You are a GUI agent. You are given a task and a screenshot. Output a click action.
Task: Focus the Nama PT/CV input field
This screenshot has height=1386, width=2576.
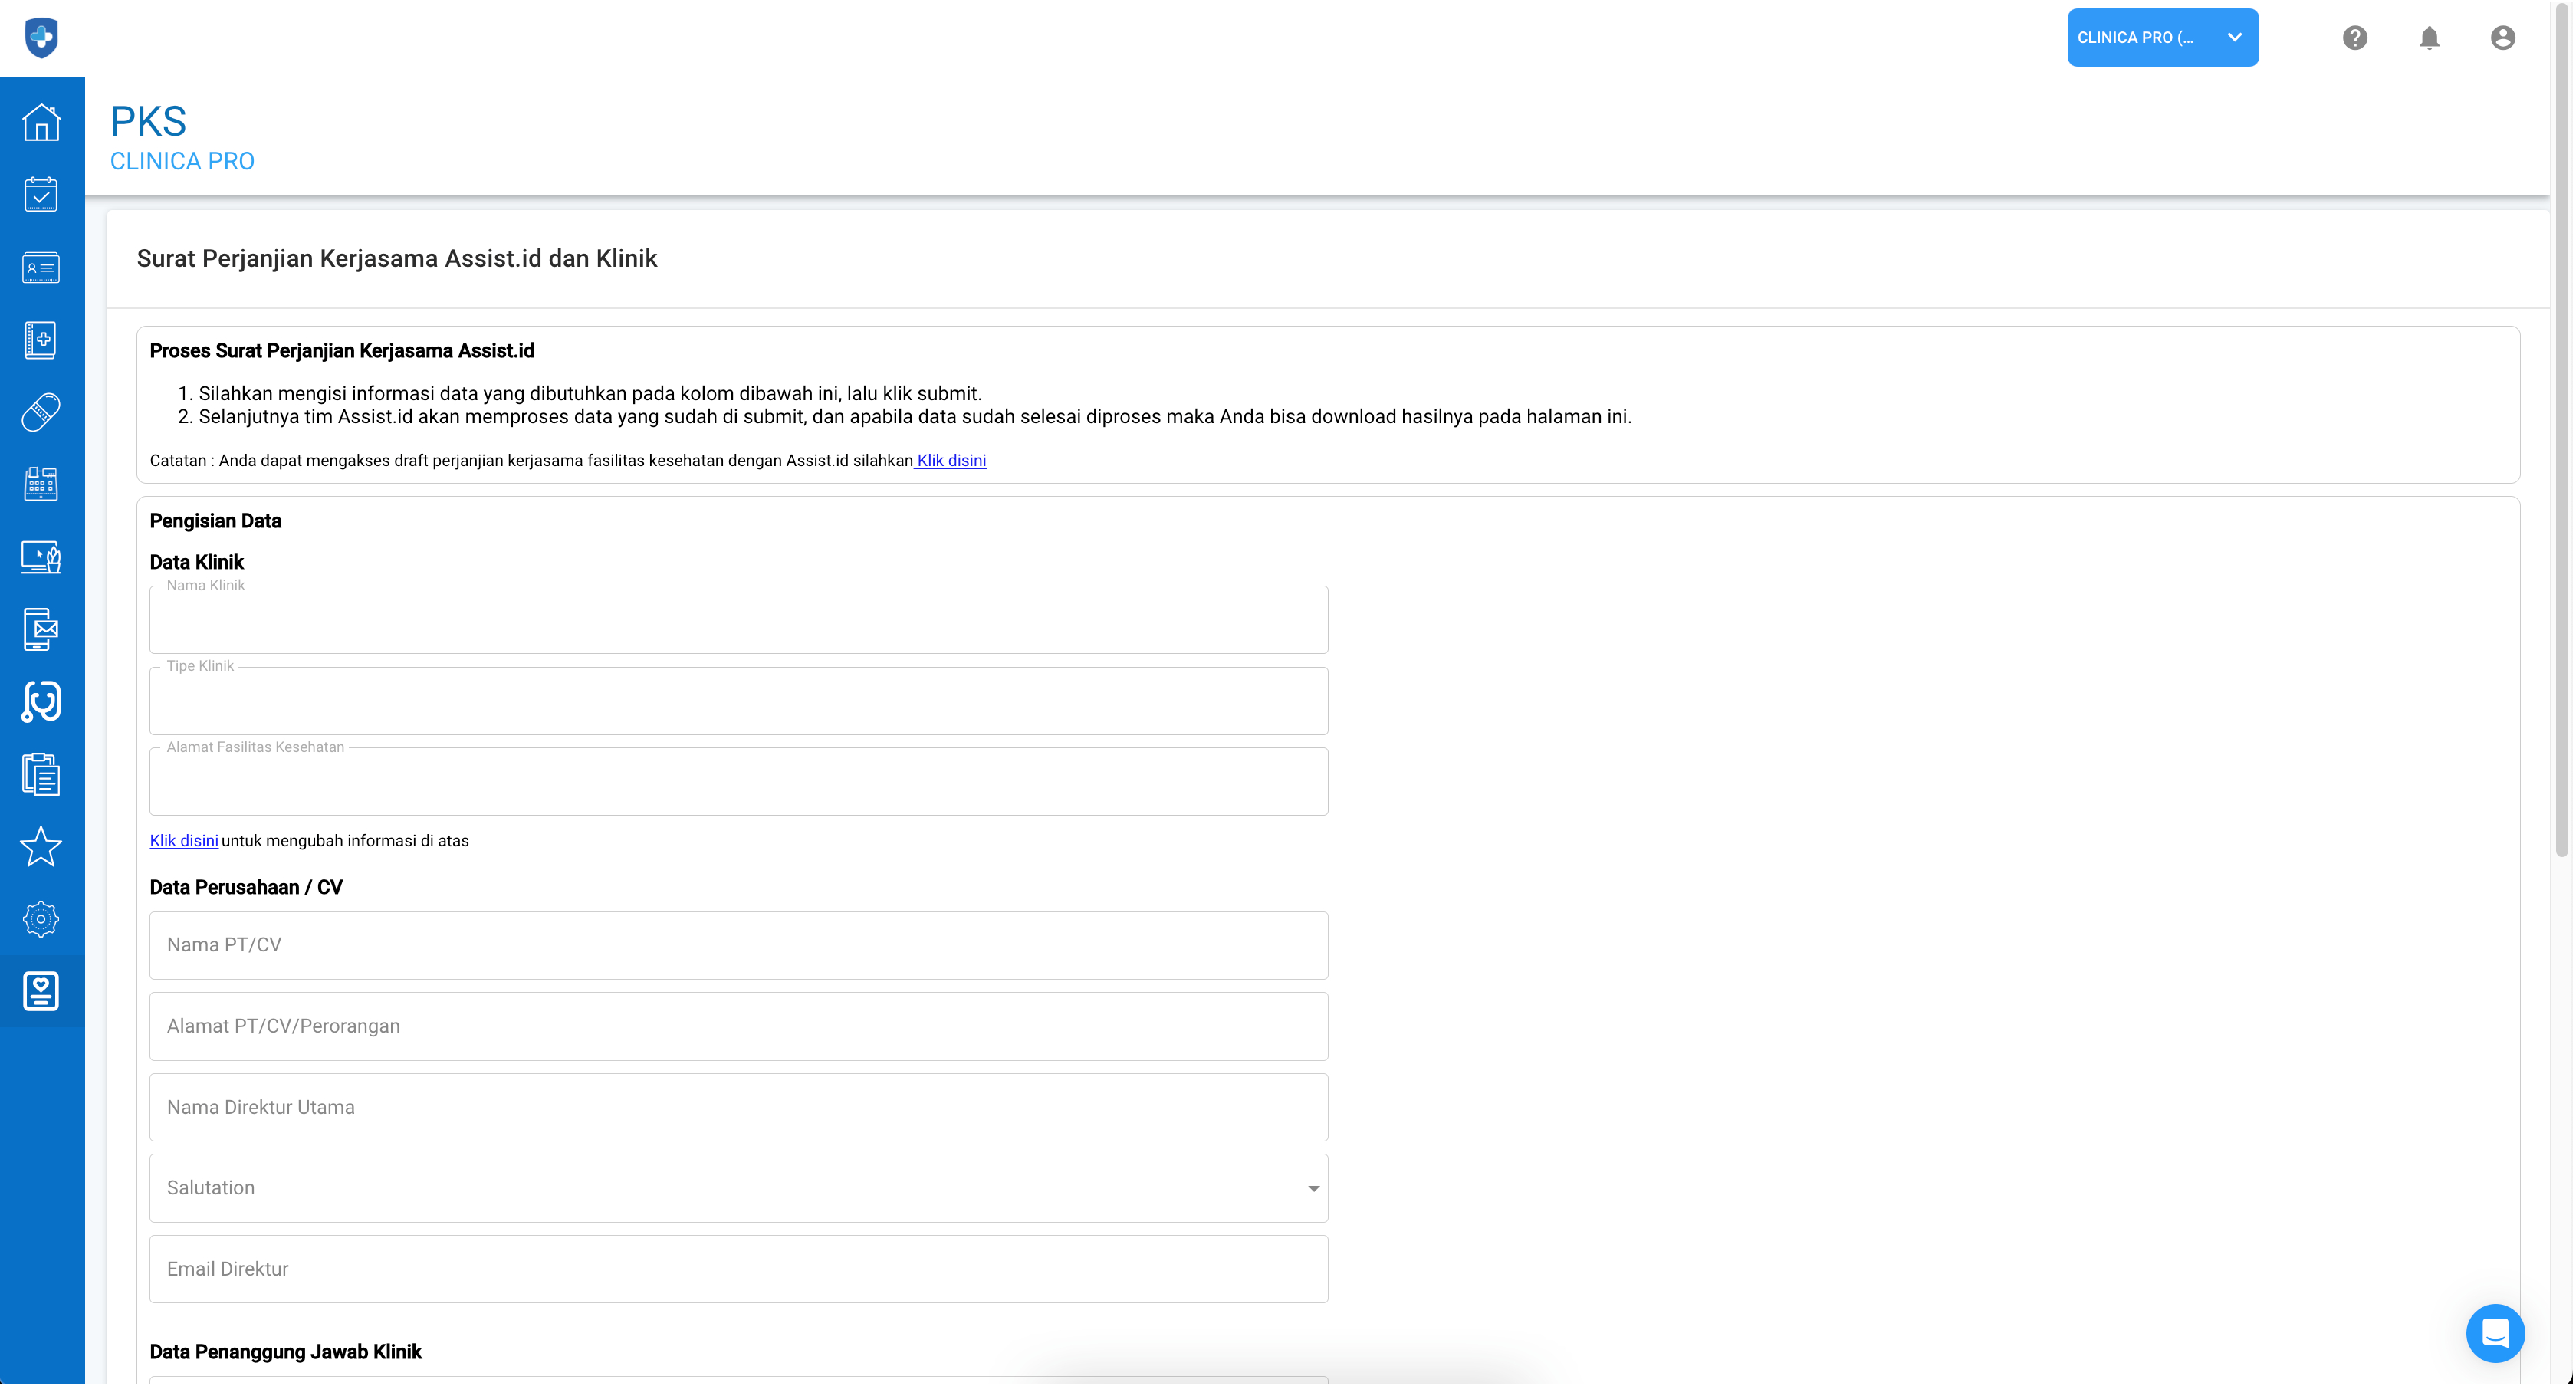pyautogui.click(x=738, y=945)
